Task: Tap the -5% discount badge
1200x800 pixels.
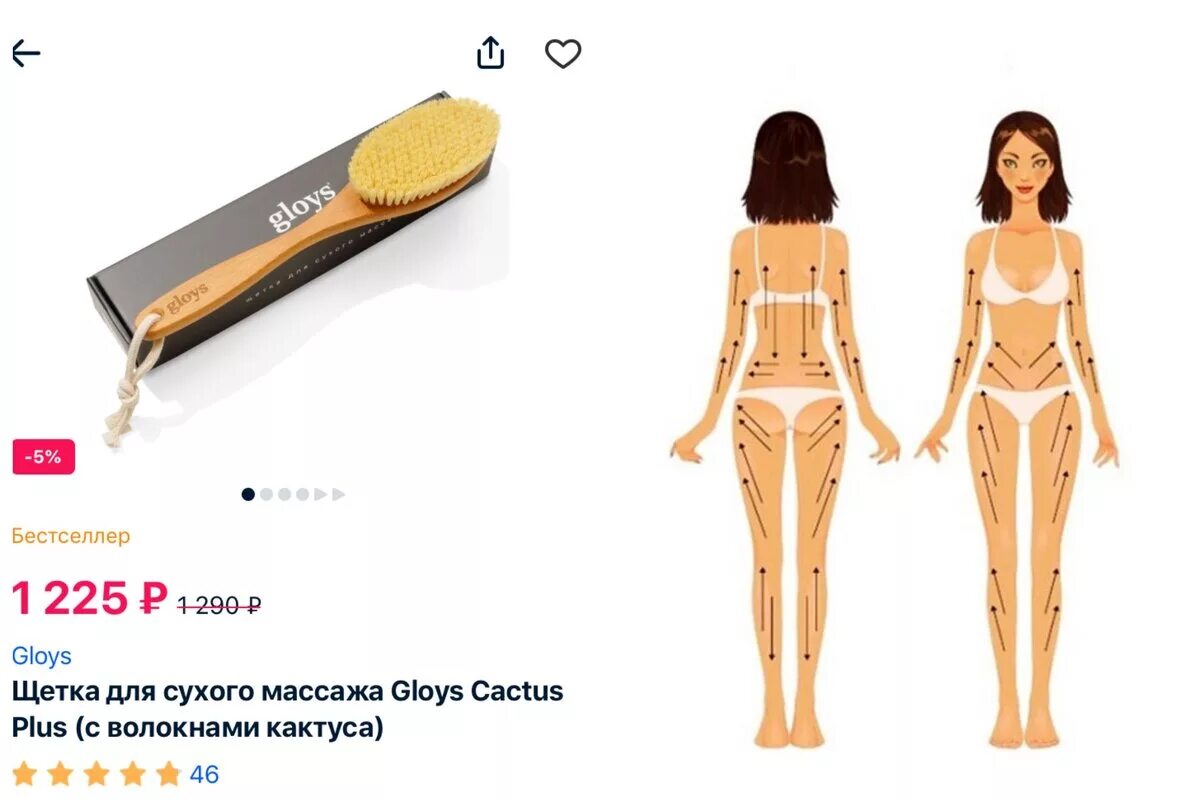Action: point(44,457)
